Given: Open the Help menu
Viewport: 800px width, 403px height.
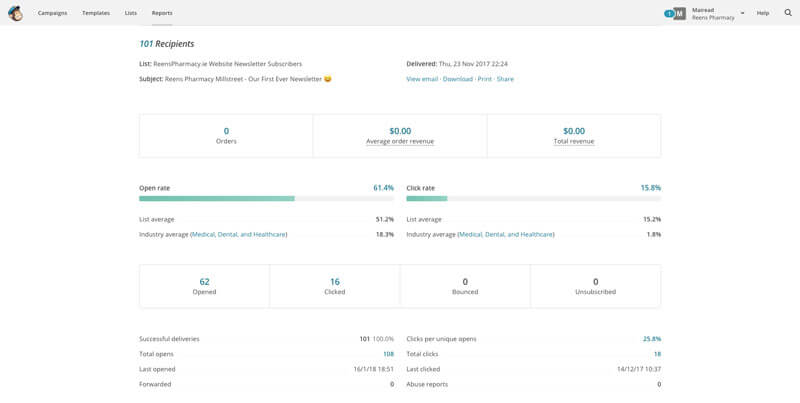Looking at the screenshot, I should (763, 13).
